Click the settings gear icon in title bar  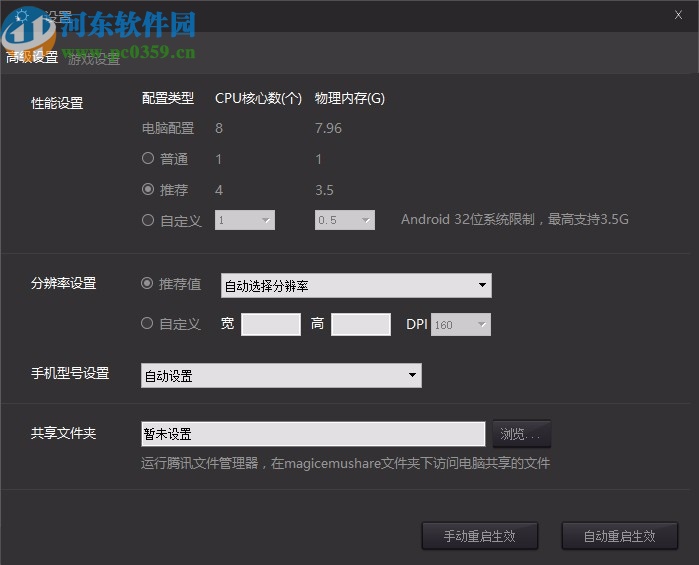tap(21, 16)
